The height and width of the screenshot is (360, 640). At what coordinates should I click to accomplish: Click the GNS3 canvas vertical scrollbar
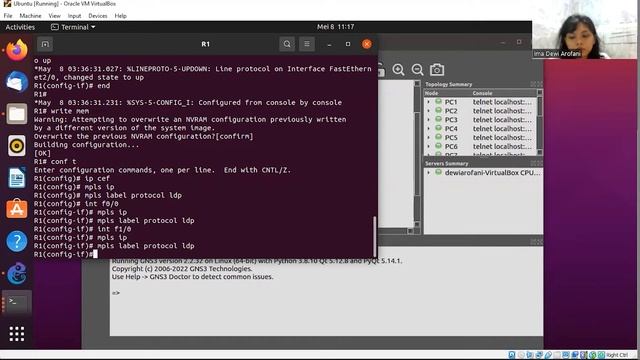click(417, 153)
